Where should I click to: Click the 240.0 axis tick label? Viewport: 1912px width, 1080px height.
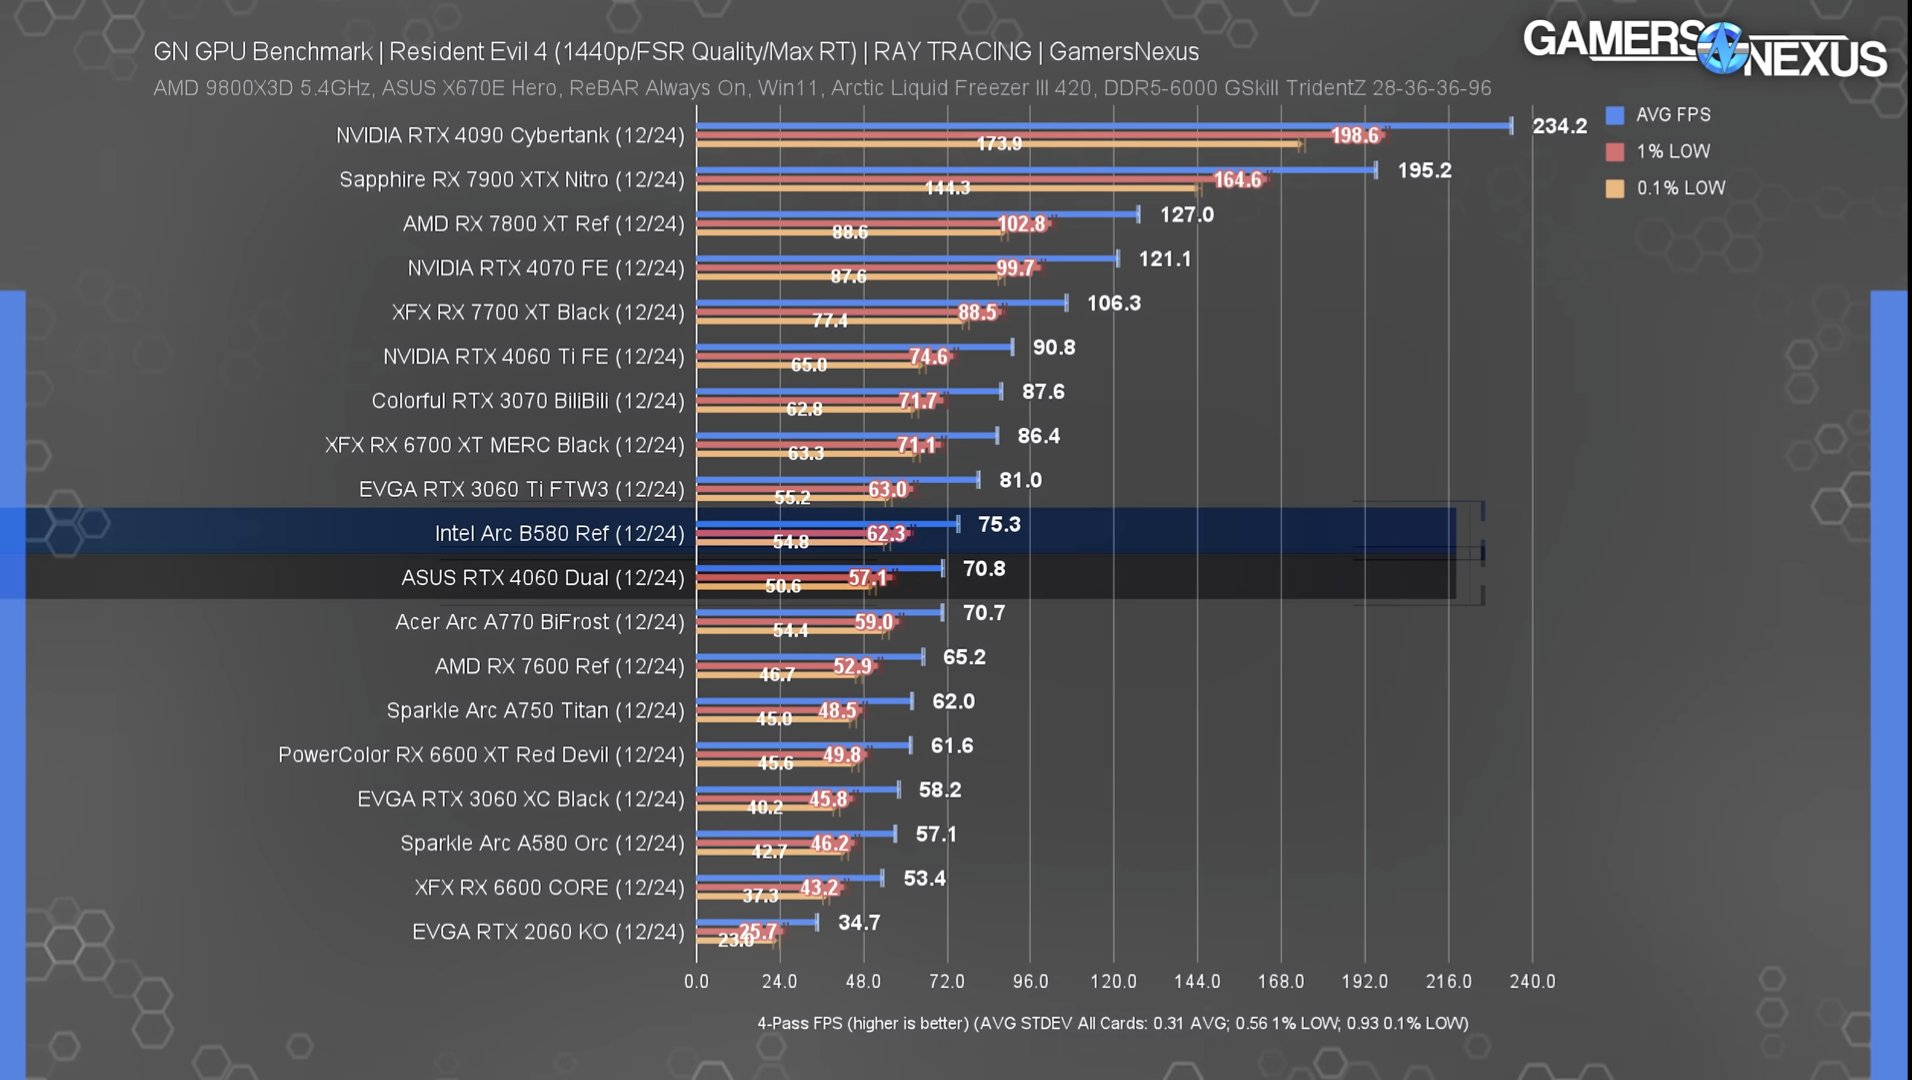click(x=1532, y=981)
